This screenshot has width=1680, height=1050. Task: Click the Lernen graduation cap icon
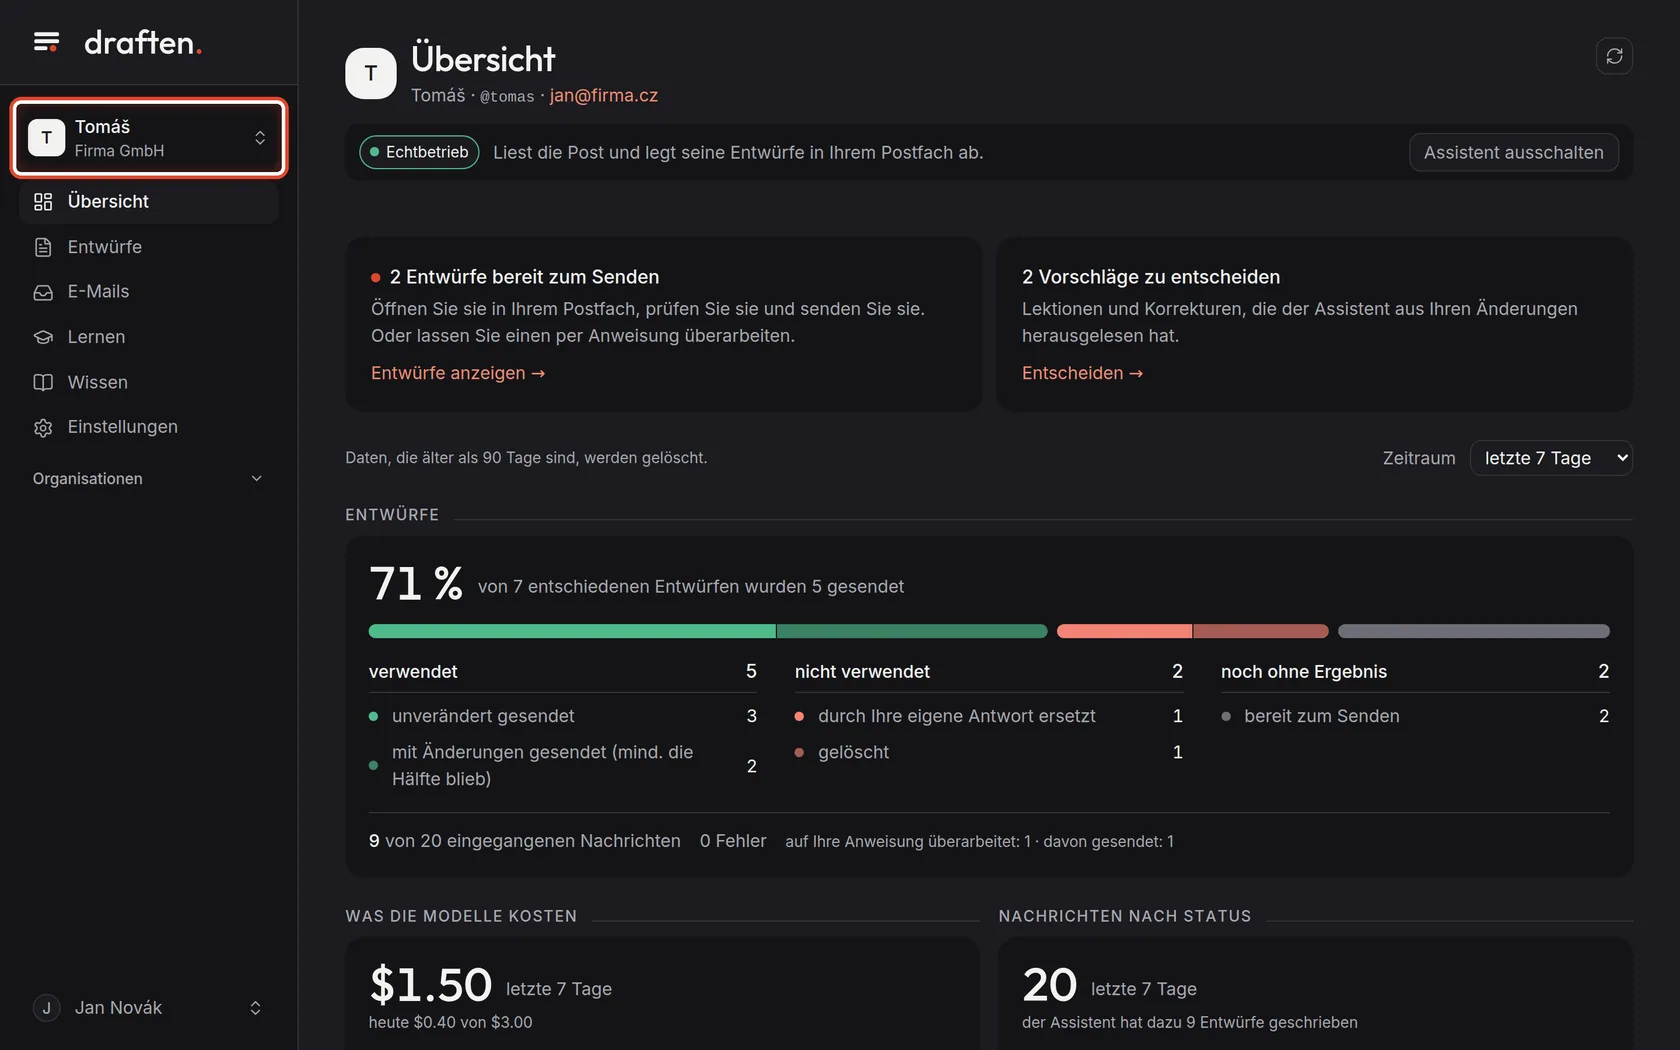click(43, 337)
